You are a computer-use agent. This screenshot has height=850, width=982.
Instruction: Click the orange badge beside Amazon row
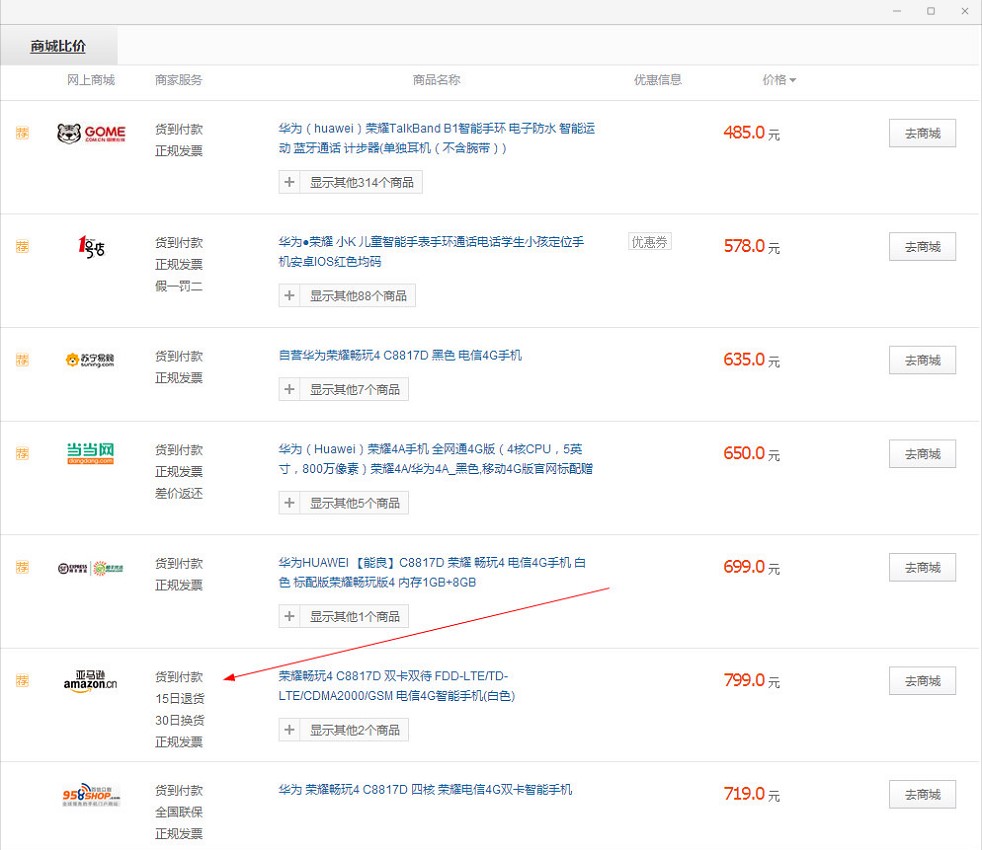22,680
